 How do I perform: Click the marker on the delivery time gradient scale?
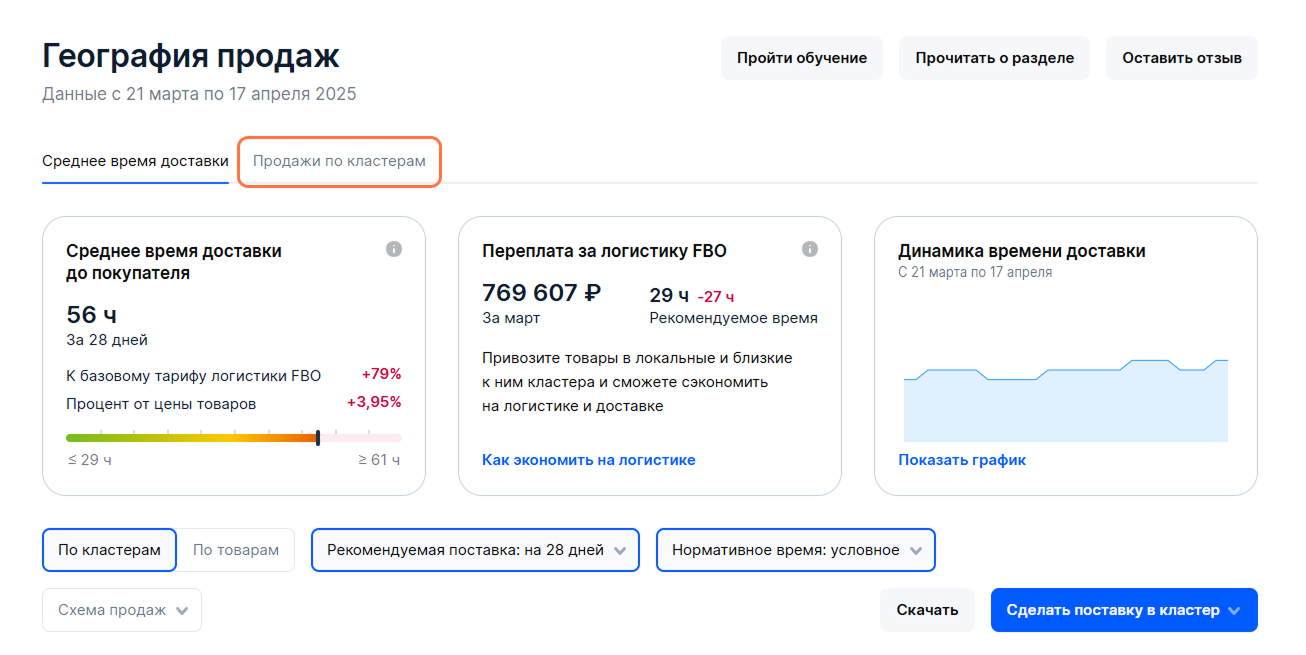(x=317, y=437)
